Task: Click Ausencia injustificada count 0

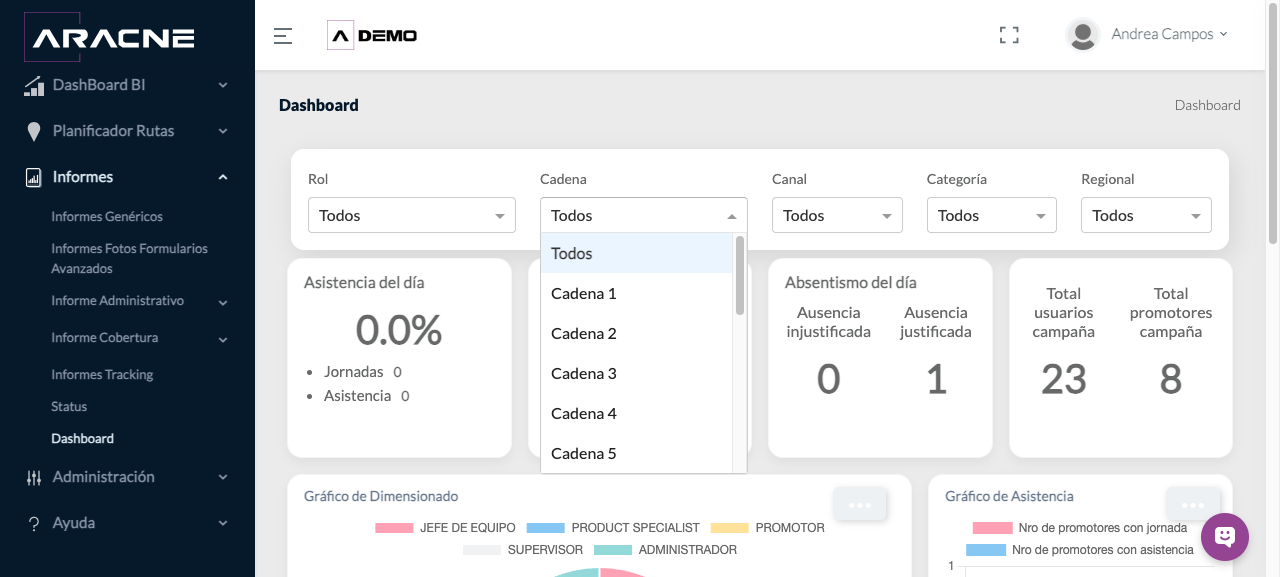Action: [829, 380]
